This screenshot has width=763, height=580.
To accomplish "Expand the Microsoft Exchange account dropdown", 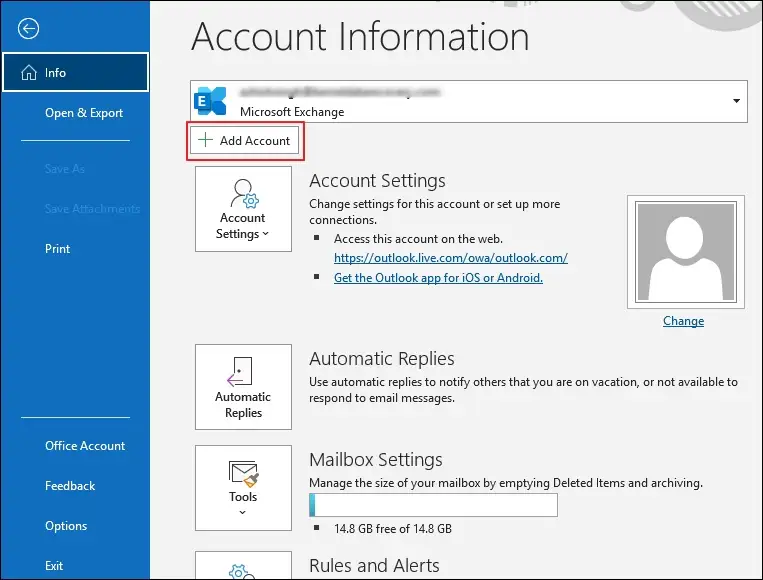I will (736, 101).
